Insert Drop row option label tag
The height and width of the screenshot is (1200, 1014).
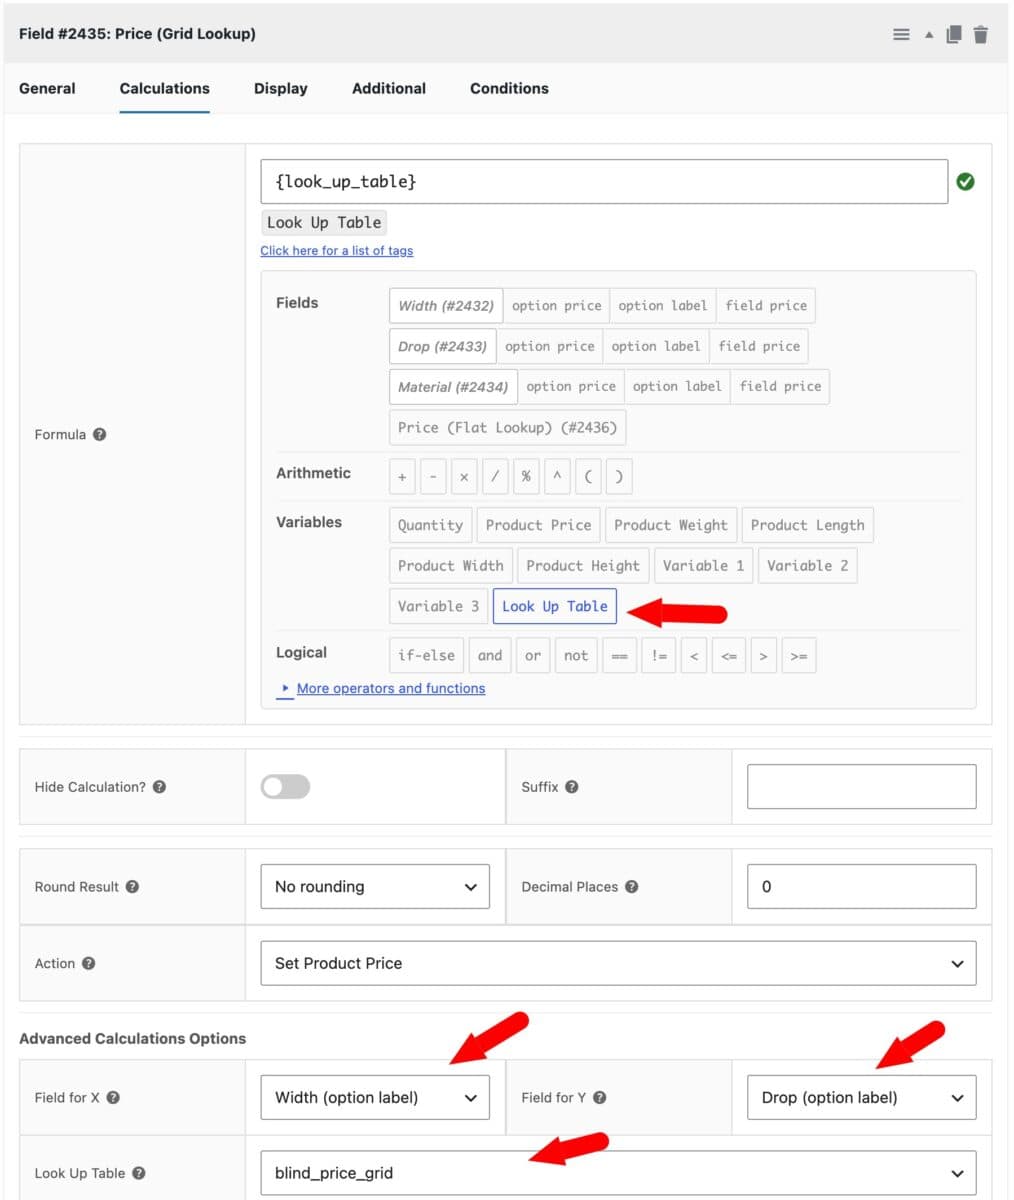656,346
